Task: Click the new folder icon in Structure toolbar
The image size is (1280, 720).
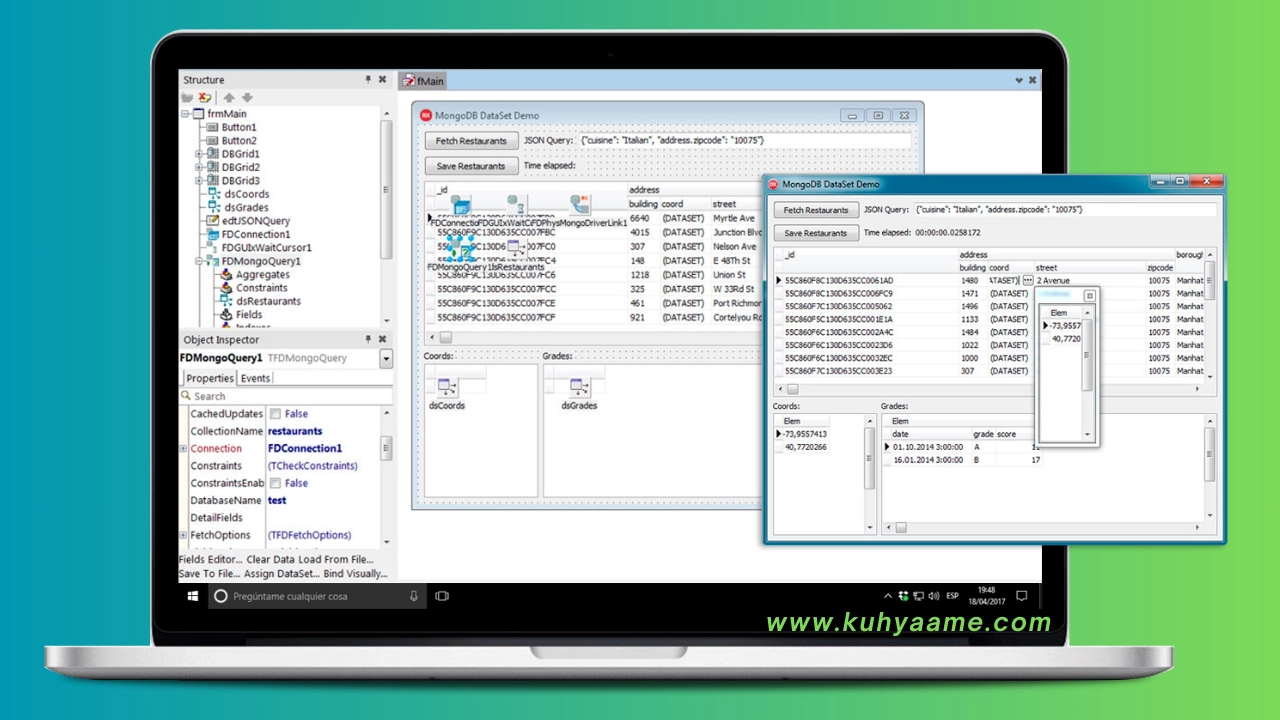Action: (x=186, y=98)
